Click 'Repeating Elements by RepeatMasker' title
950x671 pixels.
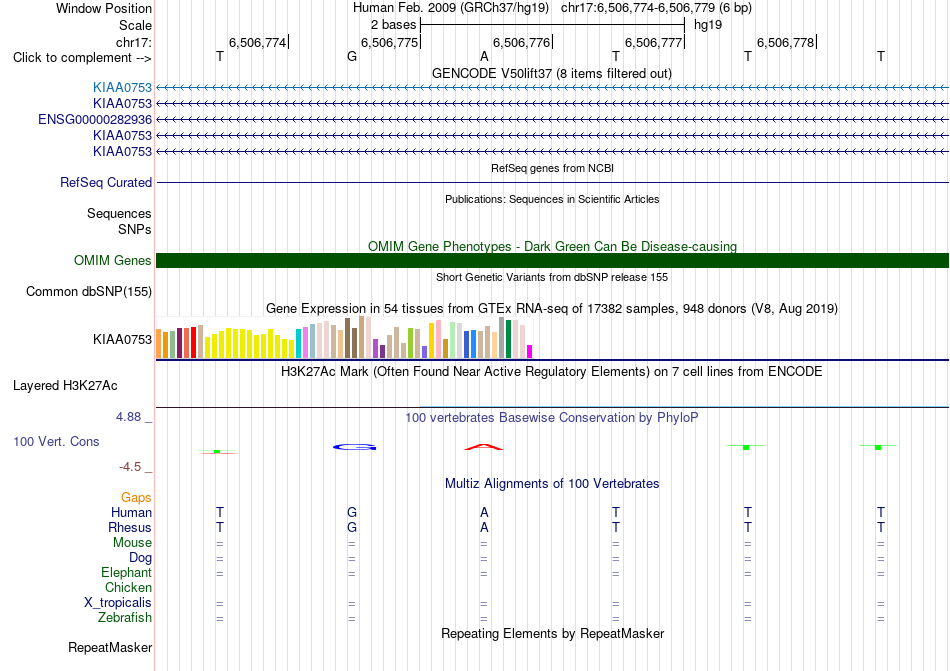pos(553,633)
